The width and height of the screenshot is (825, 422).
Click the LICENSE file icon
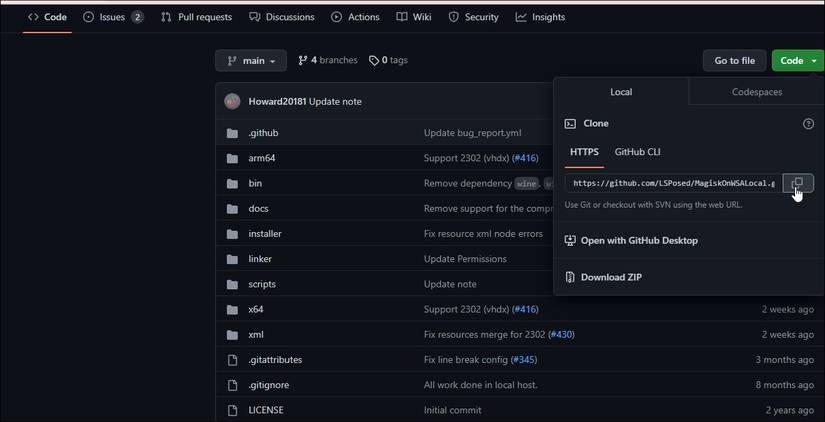[x=232, y=410]
